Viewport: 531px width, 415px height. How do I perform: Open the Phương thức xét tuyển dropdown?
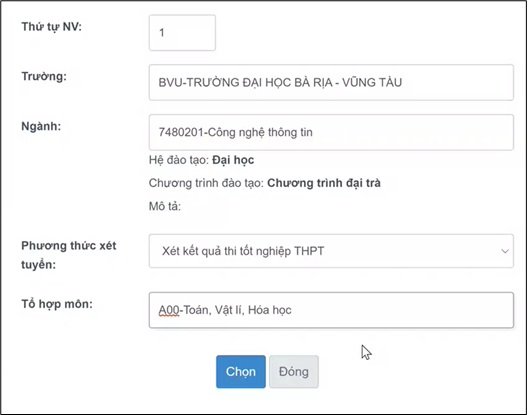[x=331, y=251]
